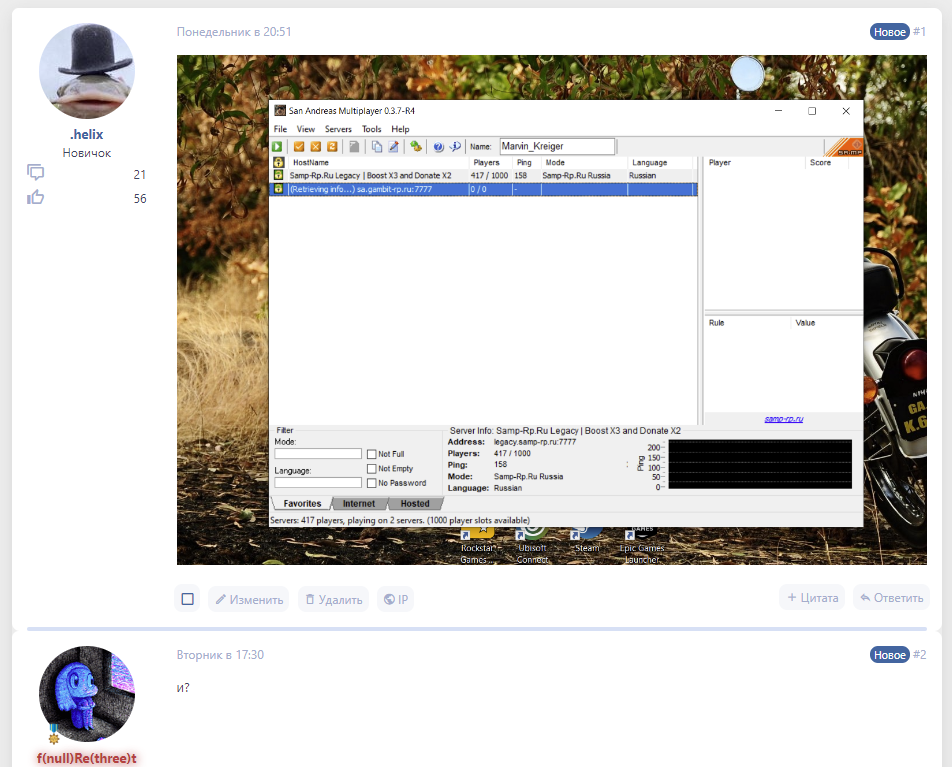This screenshot has height=767, width=952.
Task: Open the .helix user avatar
Action: tap(86, 72)
